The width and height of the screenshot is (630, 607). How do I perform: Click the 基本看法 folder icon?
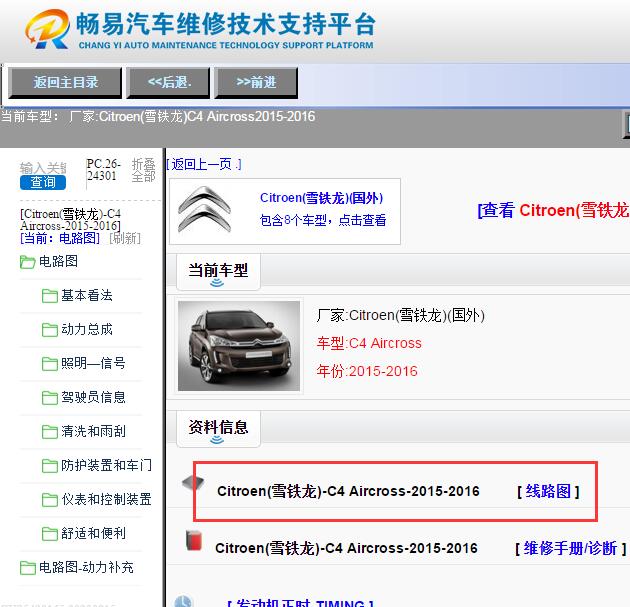pos(50,296)
